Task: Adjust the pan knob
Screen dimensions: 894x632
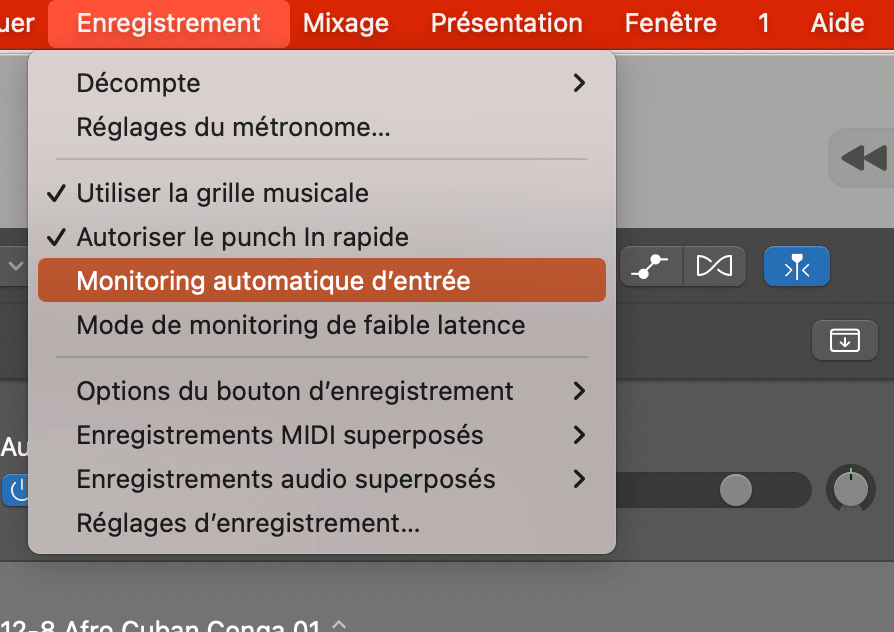Action: click(x=850, y=489)
